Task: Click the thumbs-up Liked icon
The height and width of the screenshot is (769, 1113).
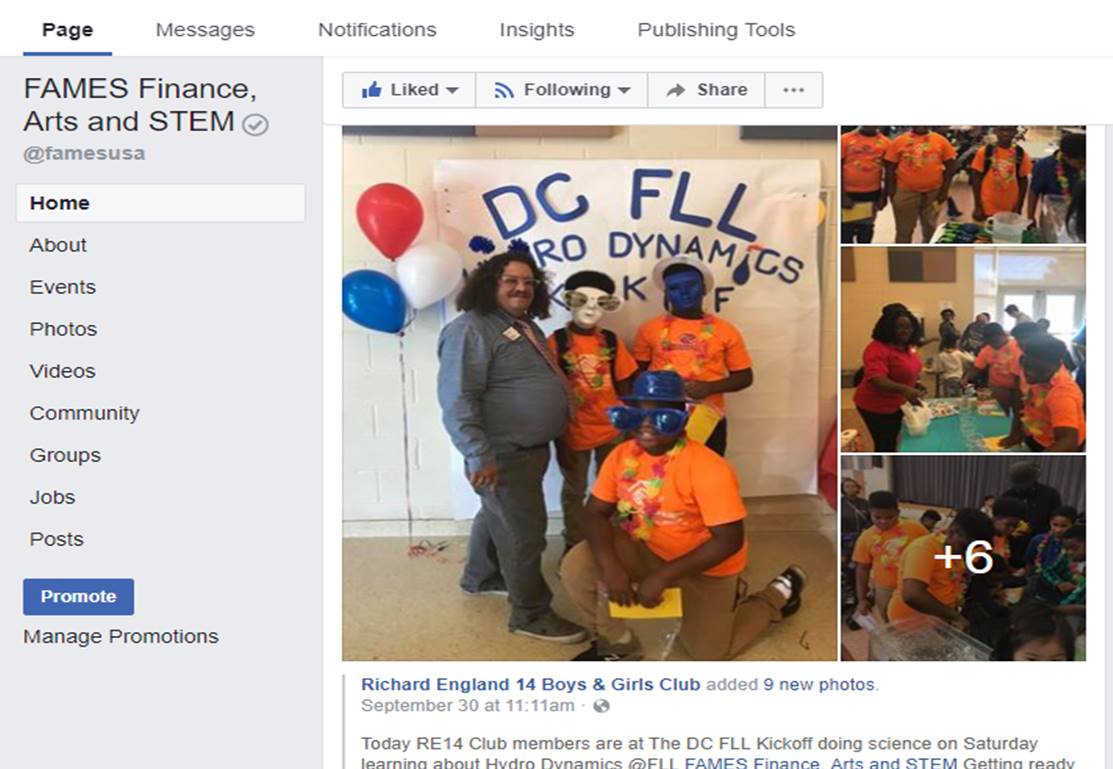Action: tap(371, 89)
